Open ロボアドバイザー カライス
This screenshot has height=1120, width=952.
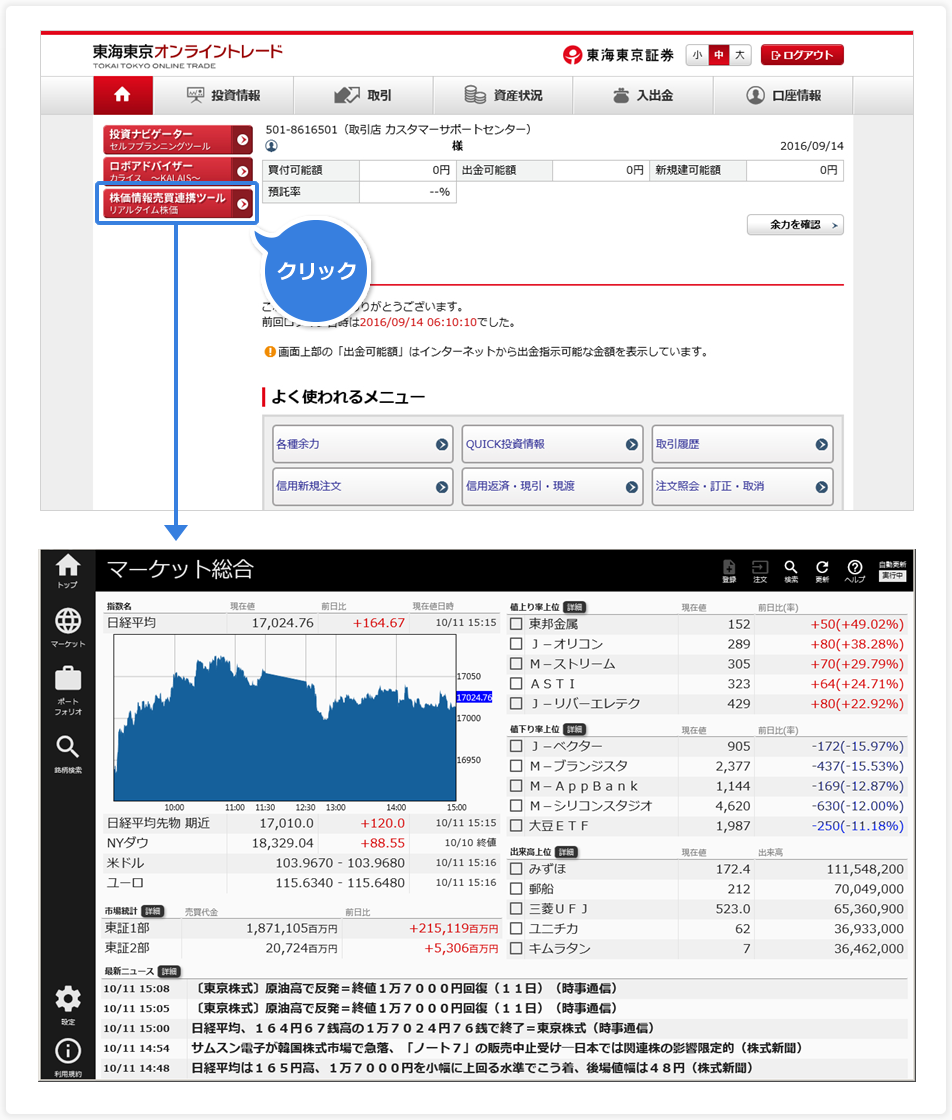tap(177, 170)
